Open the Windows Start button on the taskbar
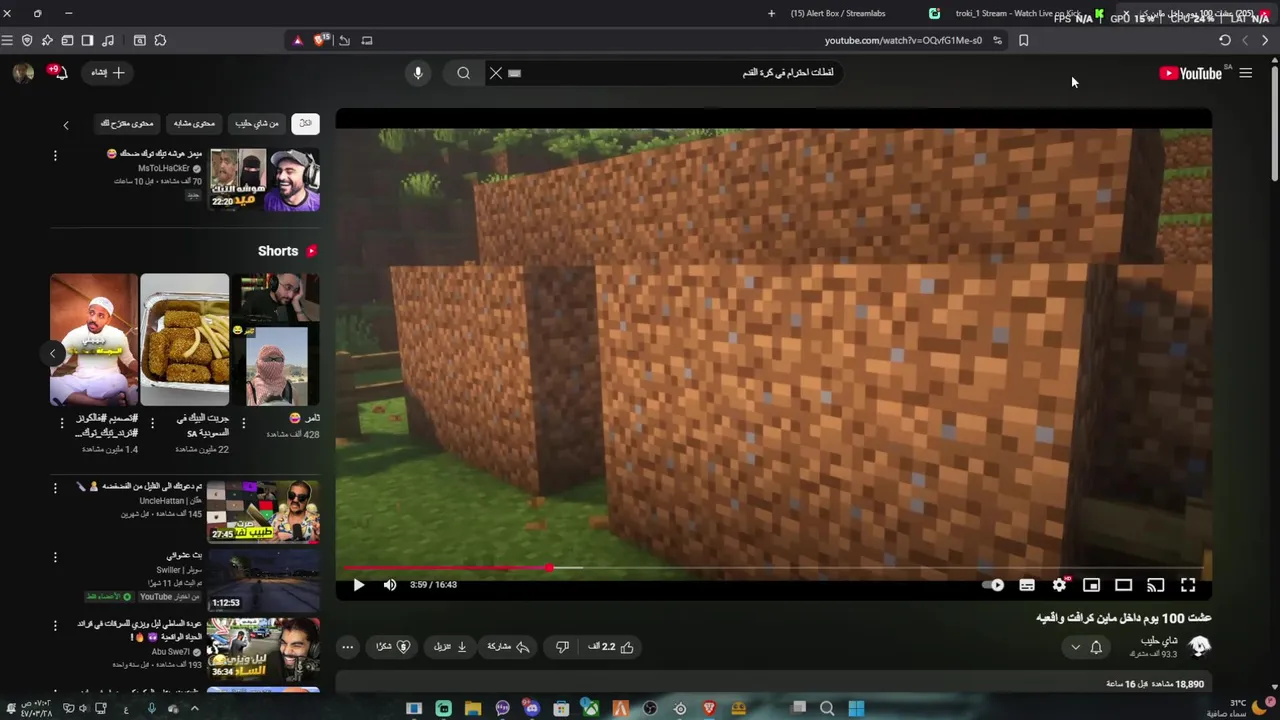This screenshot has width=1280, height=720. point(856,708)
